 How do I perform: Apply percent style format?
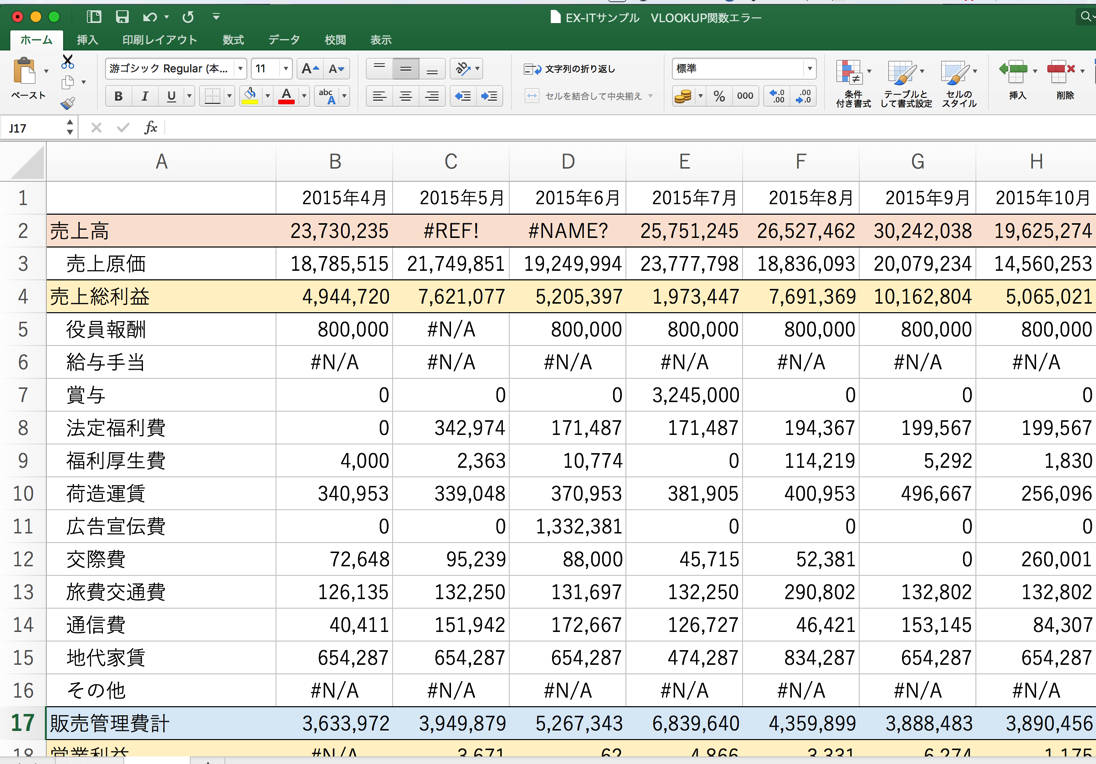point(719,96)
